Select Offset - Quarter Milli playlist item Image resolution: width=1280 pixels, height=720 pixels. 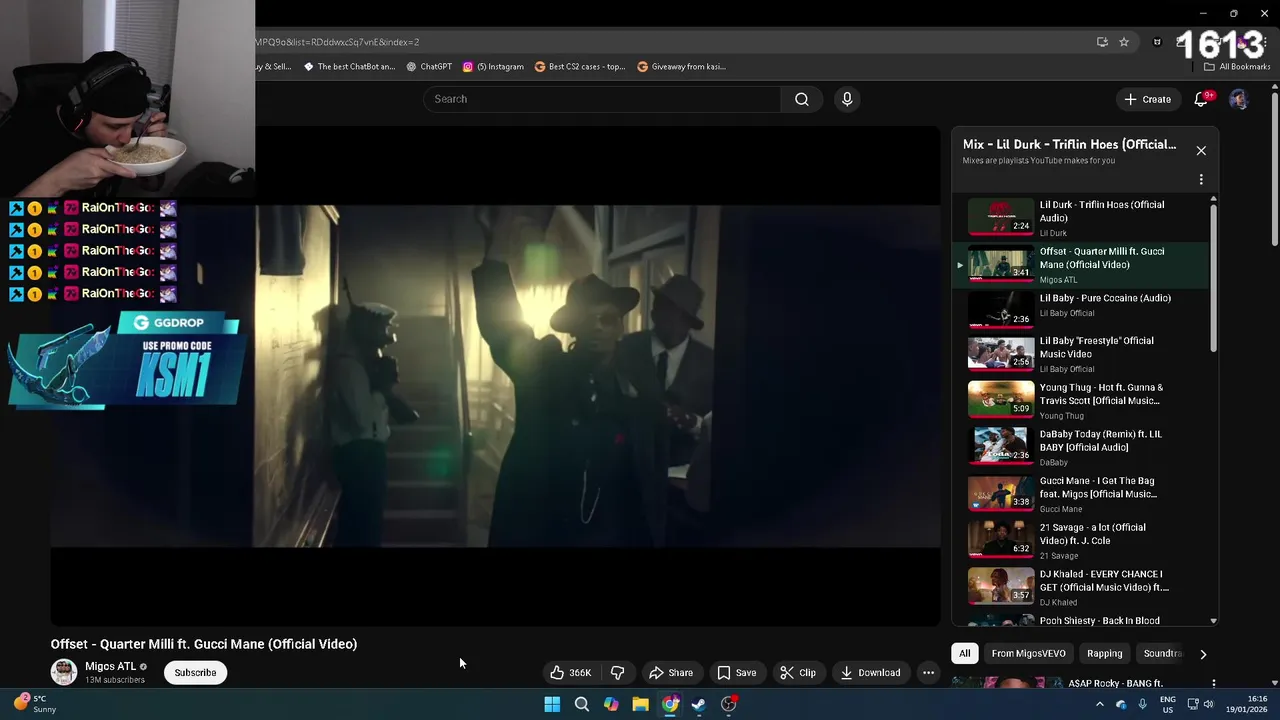point(1082,265)
